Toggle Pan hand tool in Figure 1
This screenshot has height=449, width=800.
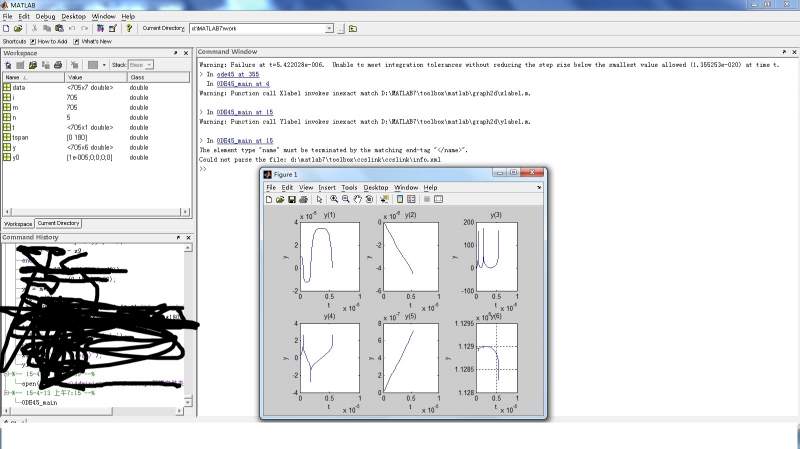(x=358, y=199)
